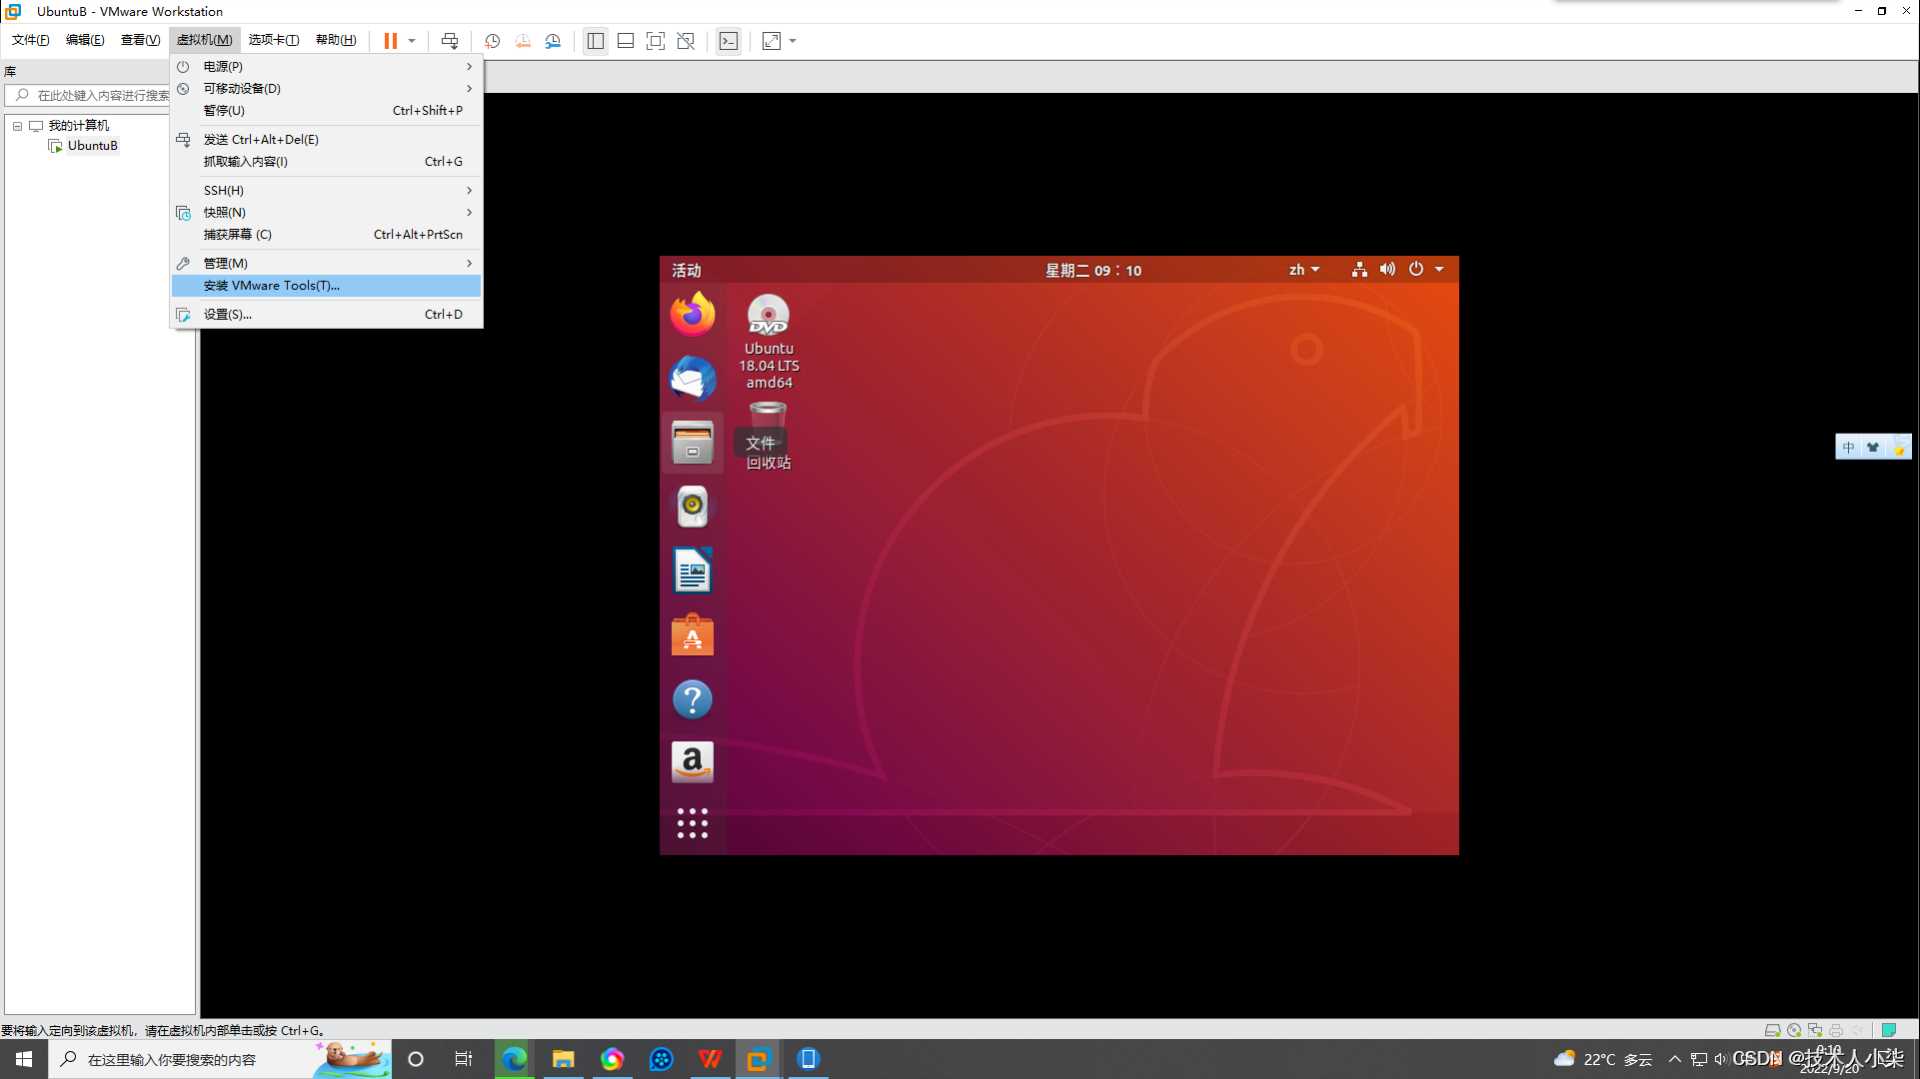The width and height of the screenshot is (1920, 1079).
Task: Open 设置(S)... menu entry
Action: tap(327, 314)
